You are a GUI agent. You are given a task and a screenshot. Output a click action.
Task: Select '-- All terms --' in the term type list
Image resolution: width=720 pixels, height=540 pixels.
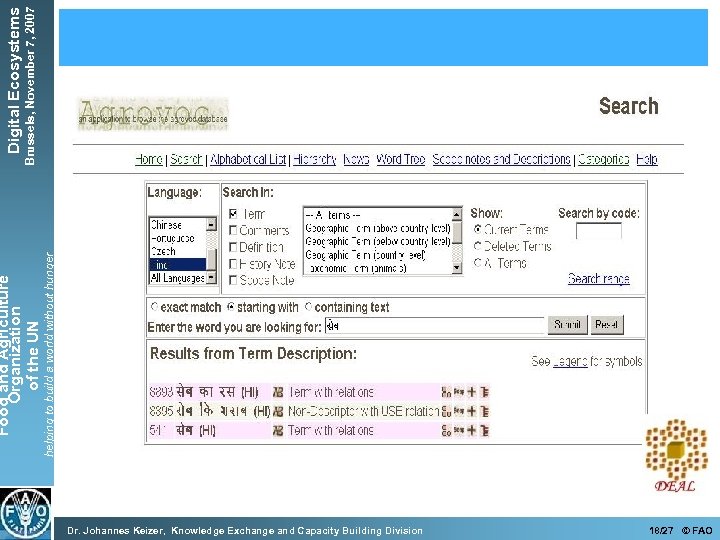377,215
